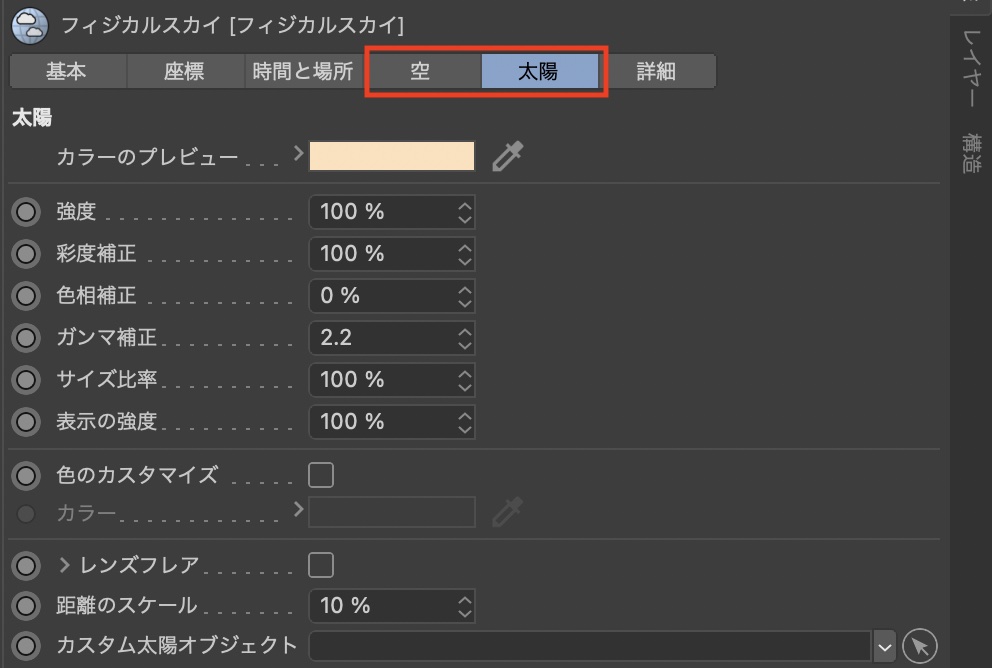Click the 表示の強度 stepper arrows
The width and height of the screenshot is (992, 668).
point(464,422)
